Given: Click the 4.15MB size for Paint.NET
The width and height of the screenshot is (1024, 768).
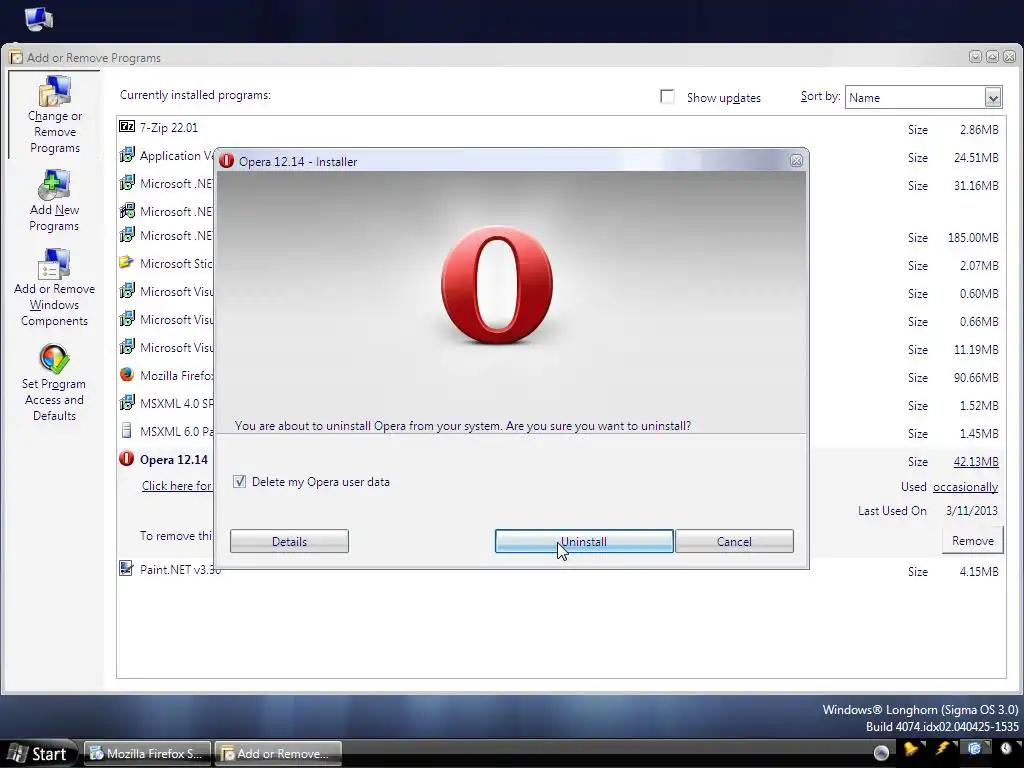Looking at the screenshot, I should click(979, 571).
